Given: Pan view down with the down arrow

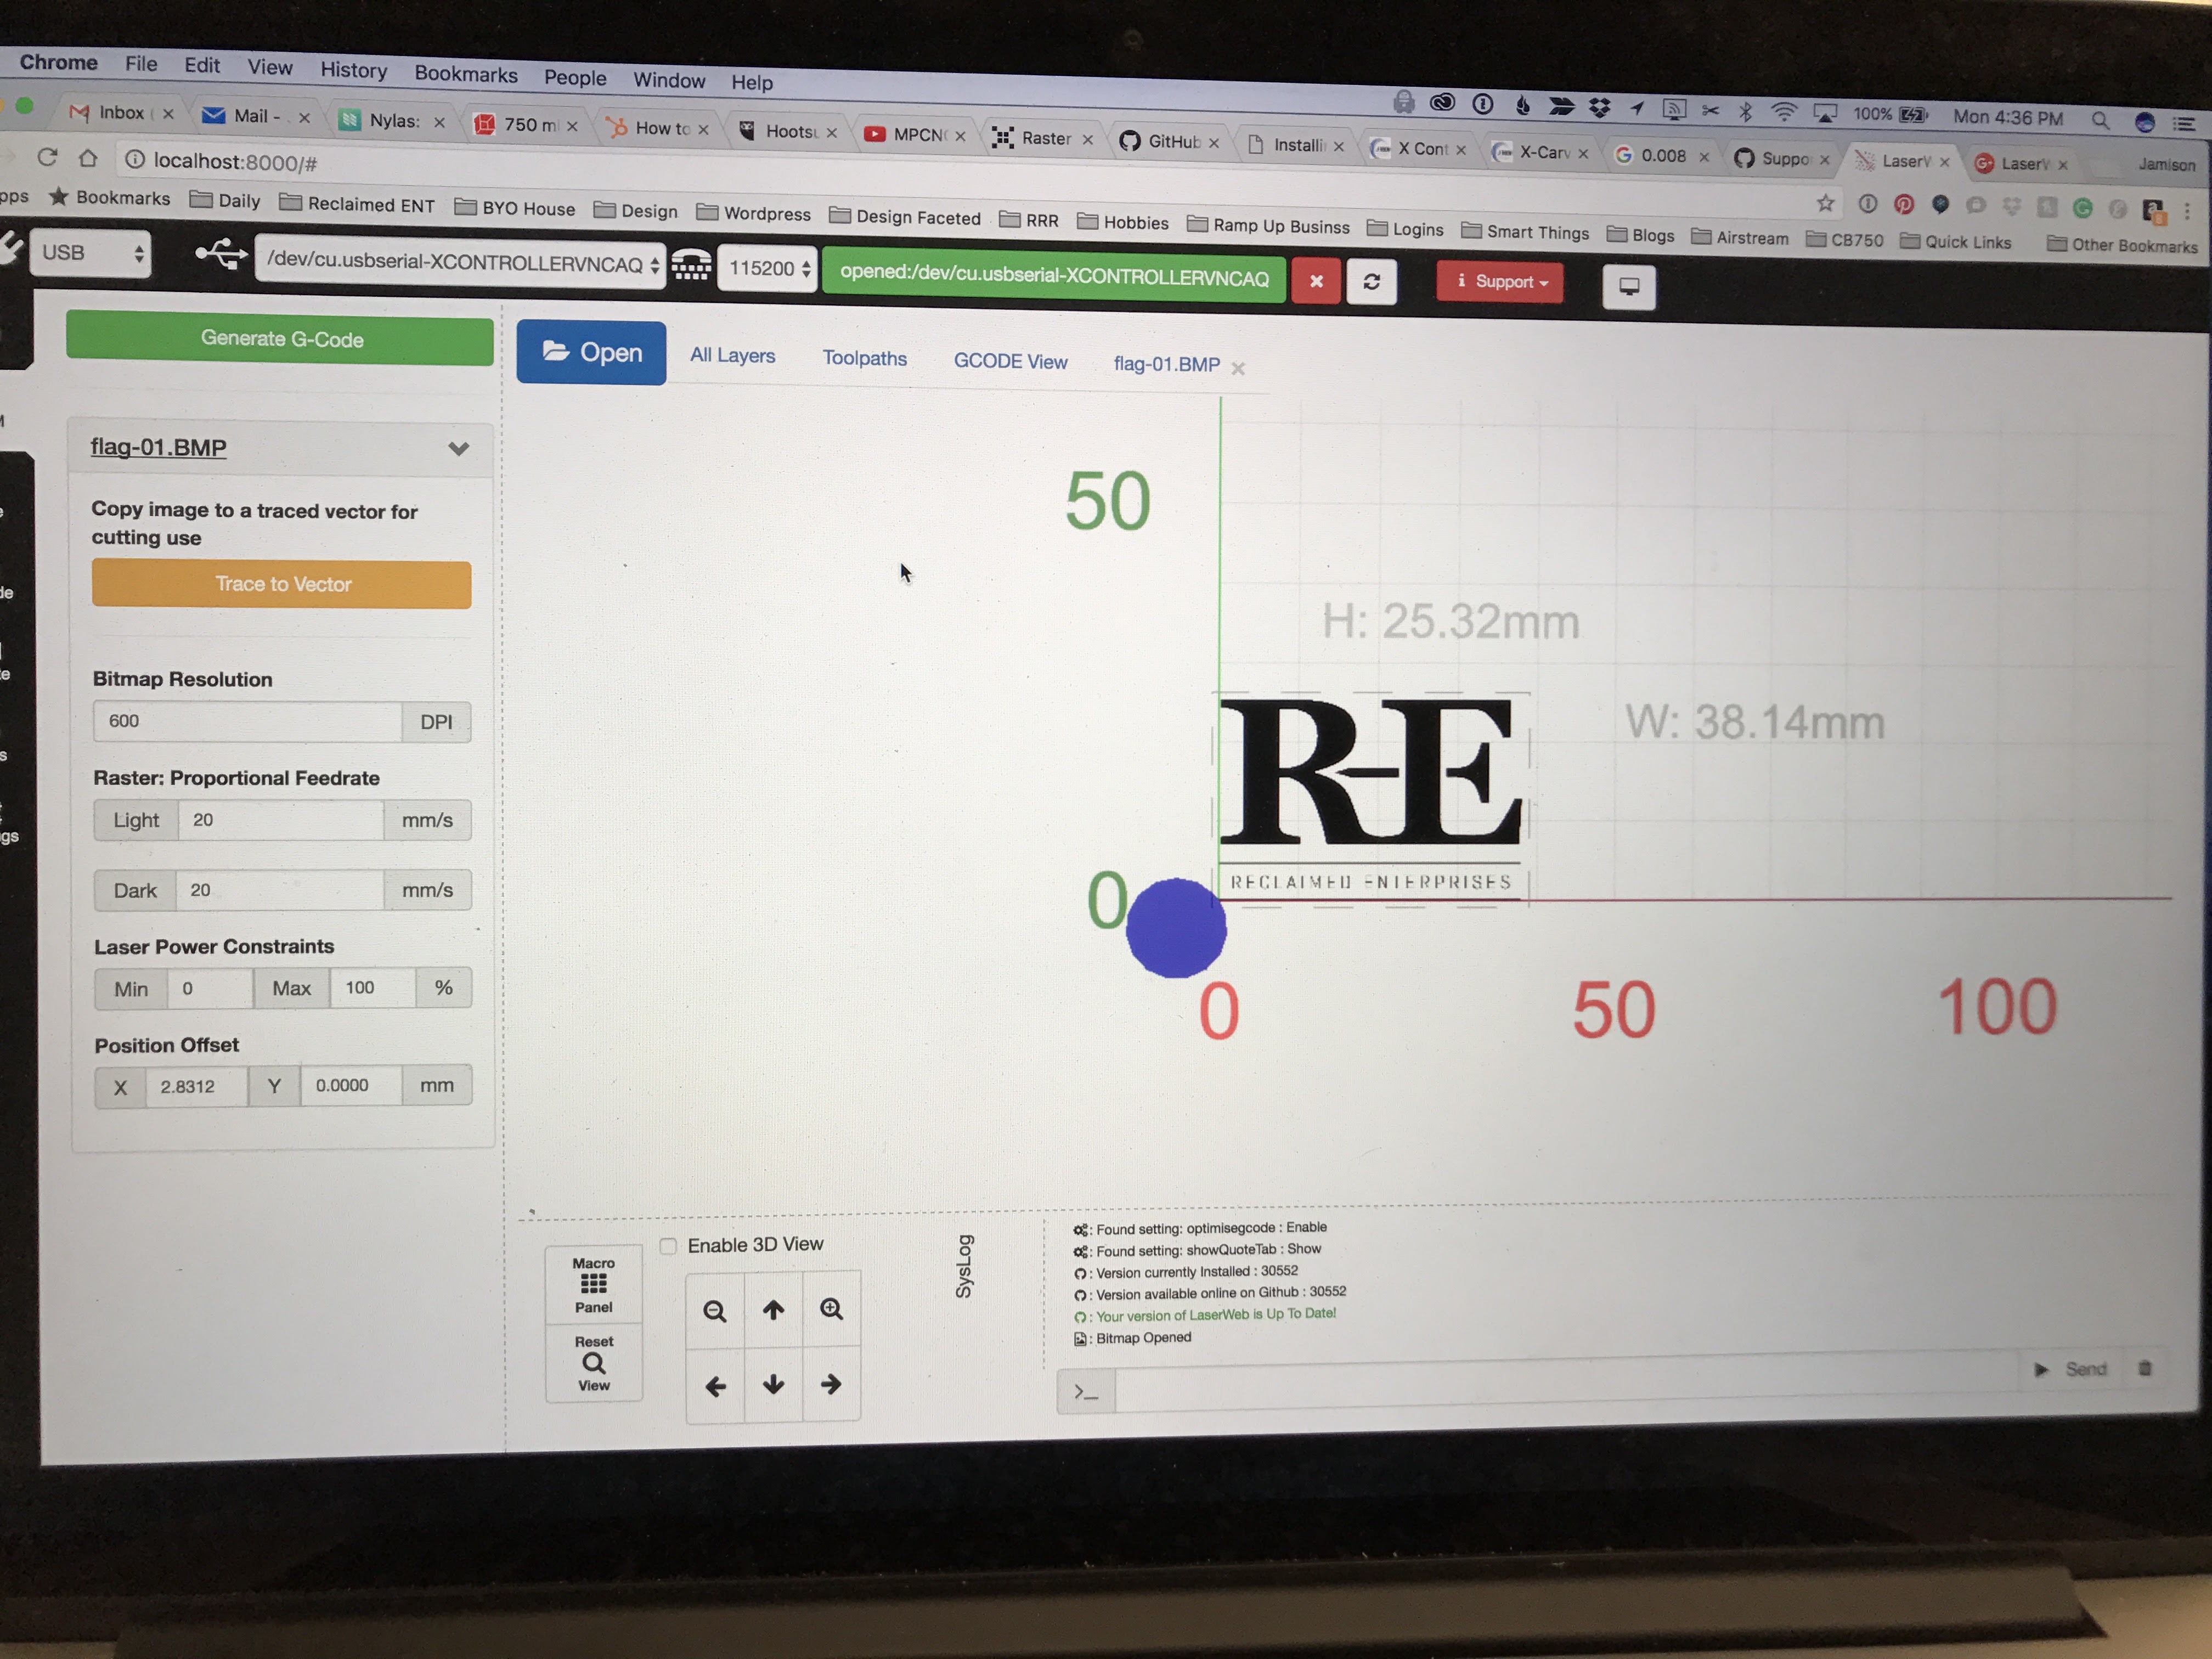Looking at the screenshot, I should (x=773, y=1385).
